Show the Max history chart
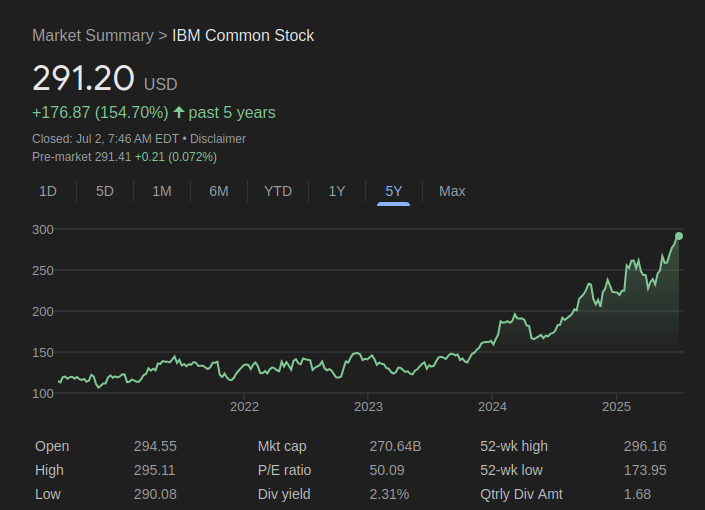The height and width of the screenshot is (510, 705). coord(452,191)
